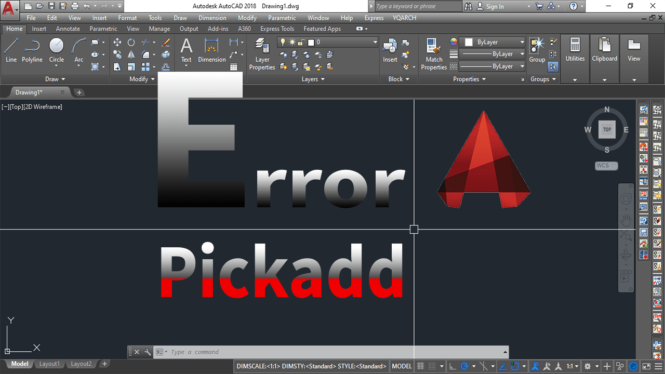Image resolution: width=665 pixels, height=374 pixels.
Task: Click the command line input field
Action: coord(331,352)
